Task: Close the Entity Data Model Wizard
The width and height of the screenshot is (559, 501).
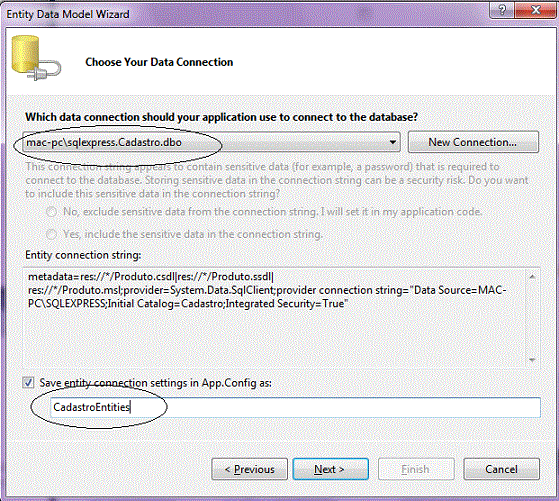Action: coord(535,10)
